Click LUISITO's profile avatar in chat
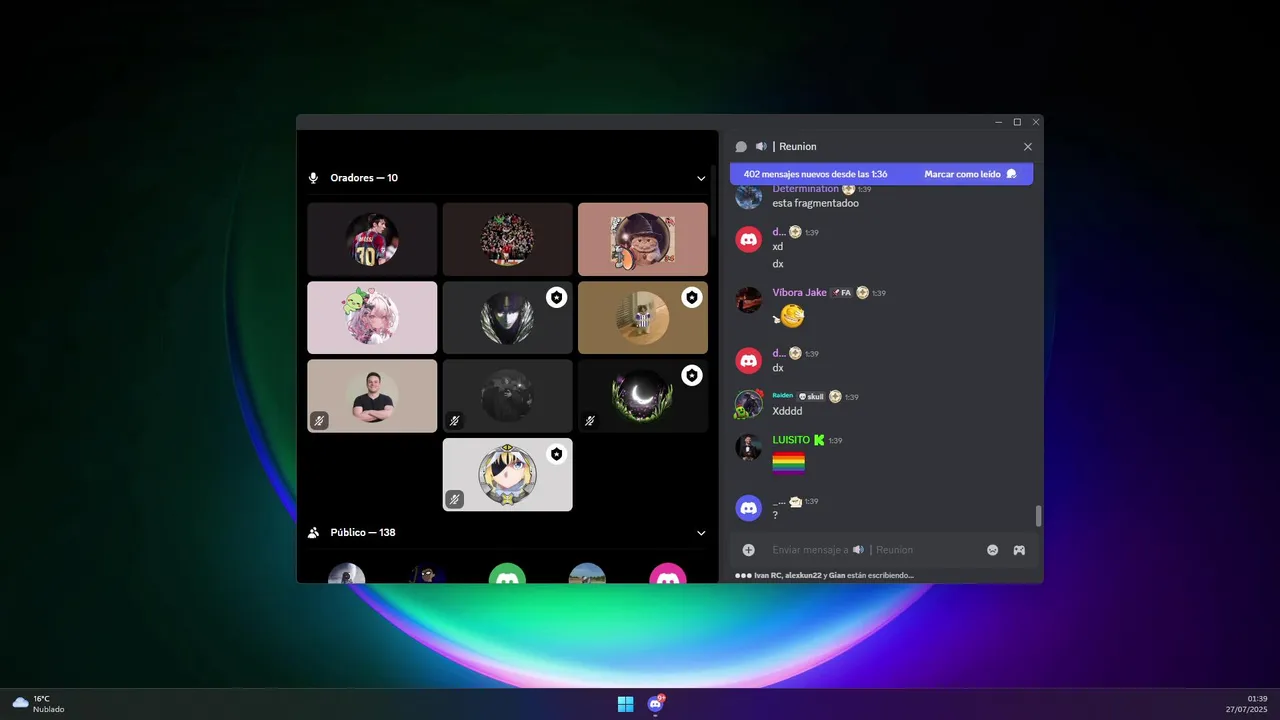 tap(749, 447)
